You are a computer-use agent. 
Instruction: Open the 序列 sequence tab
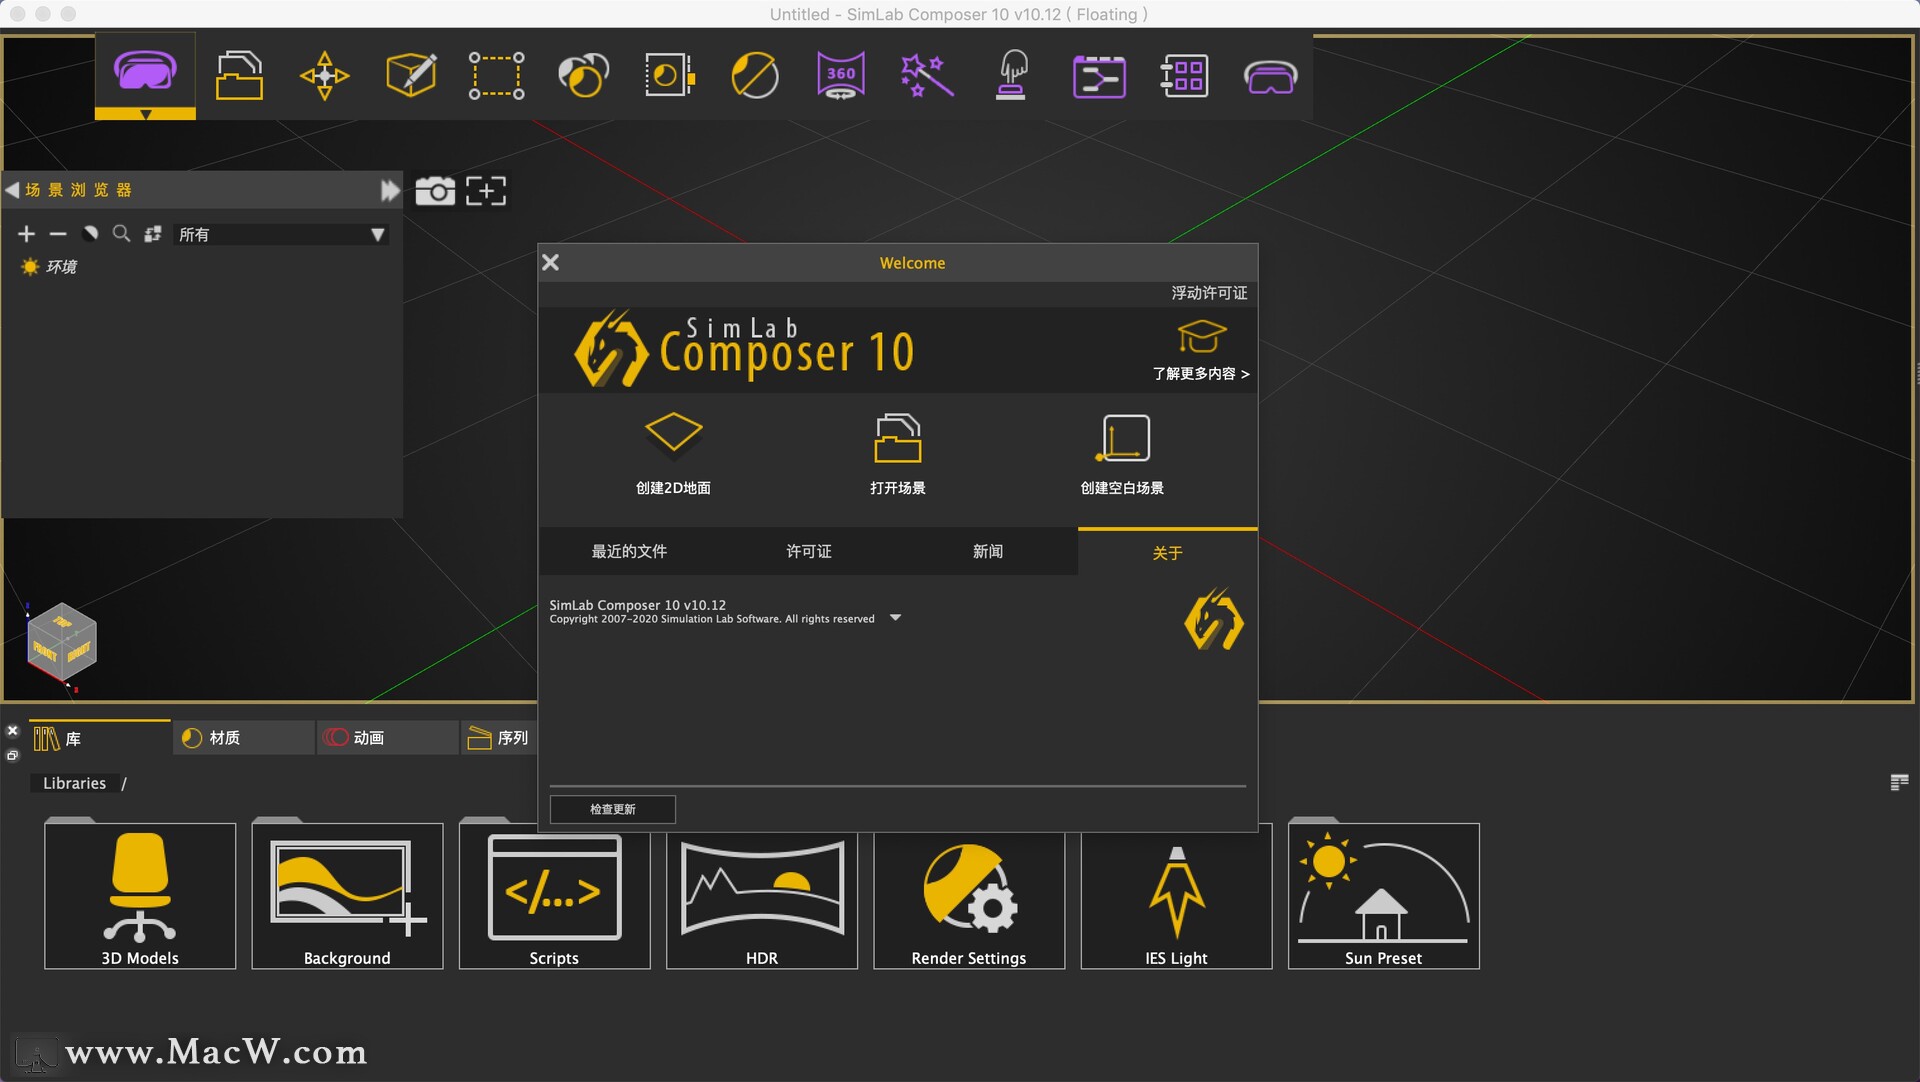point(500,738)
